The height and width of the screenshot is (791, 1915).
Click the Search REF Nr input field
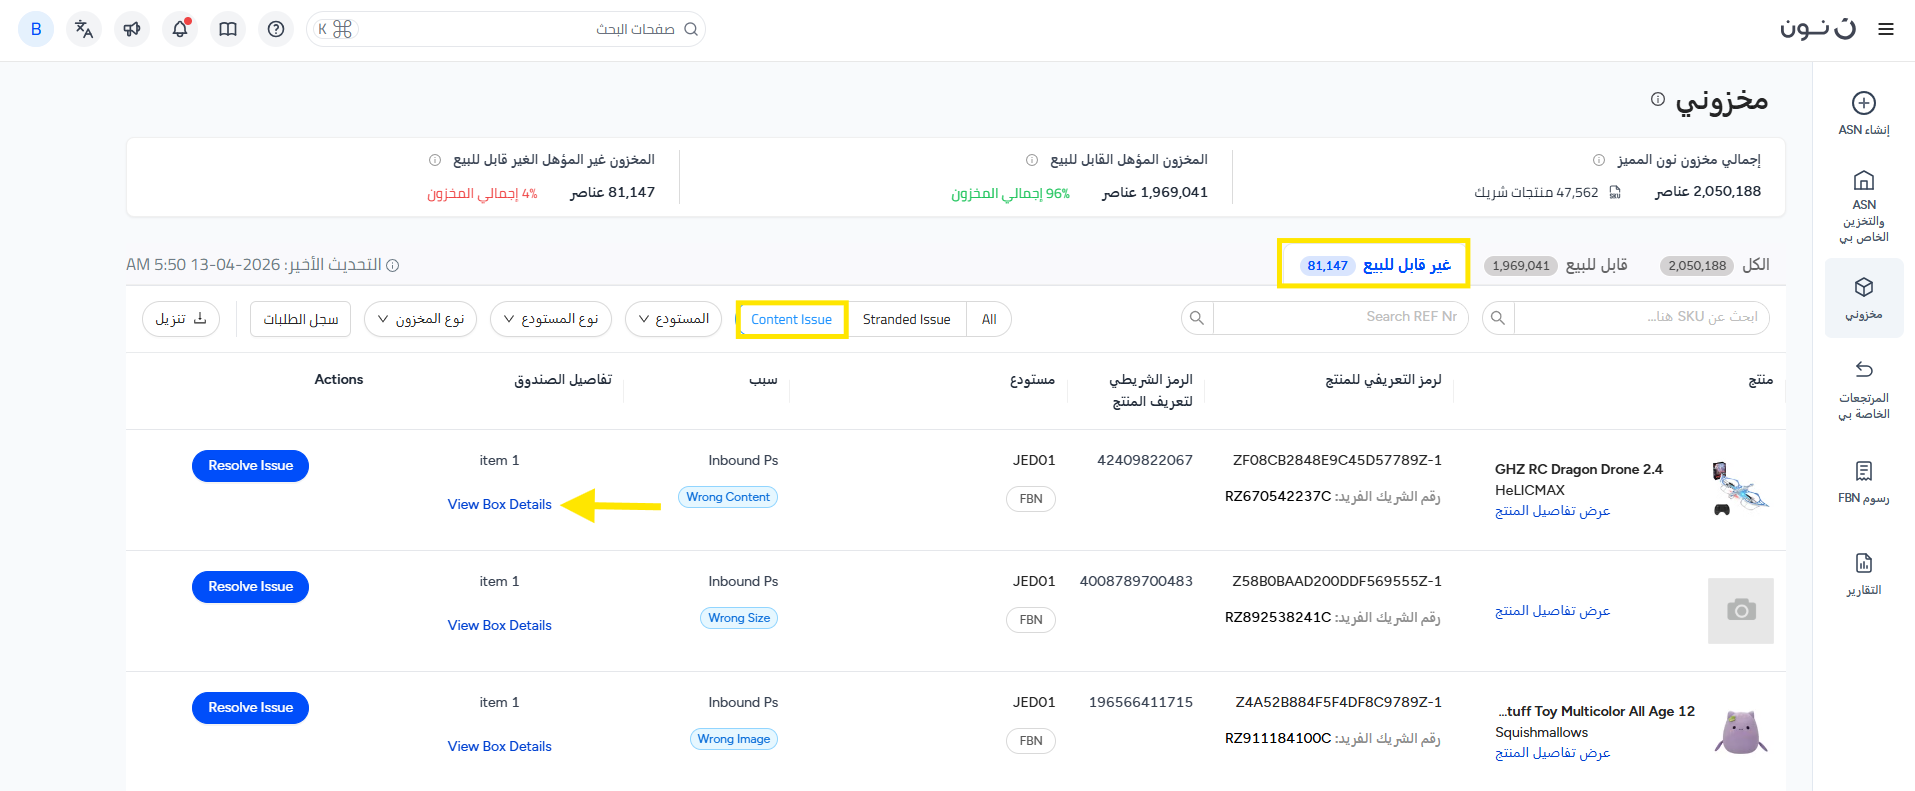1338,317
